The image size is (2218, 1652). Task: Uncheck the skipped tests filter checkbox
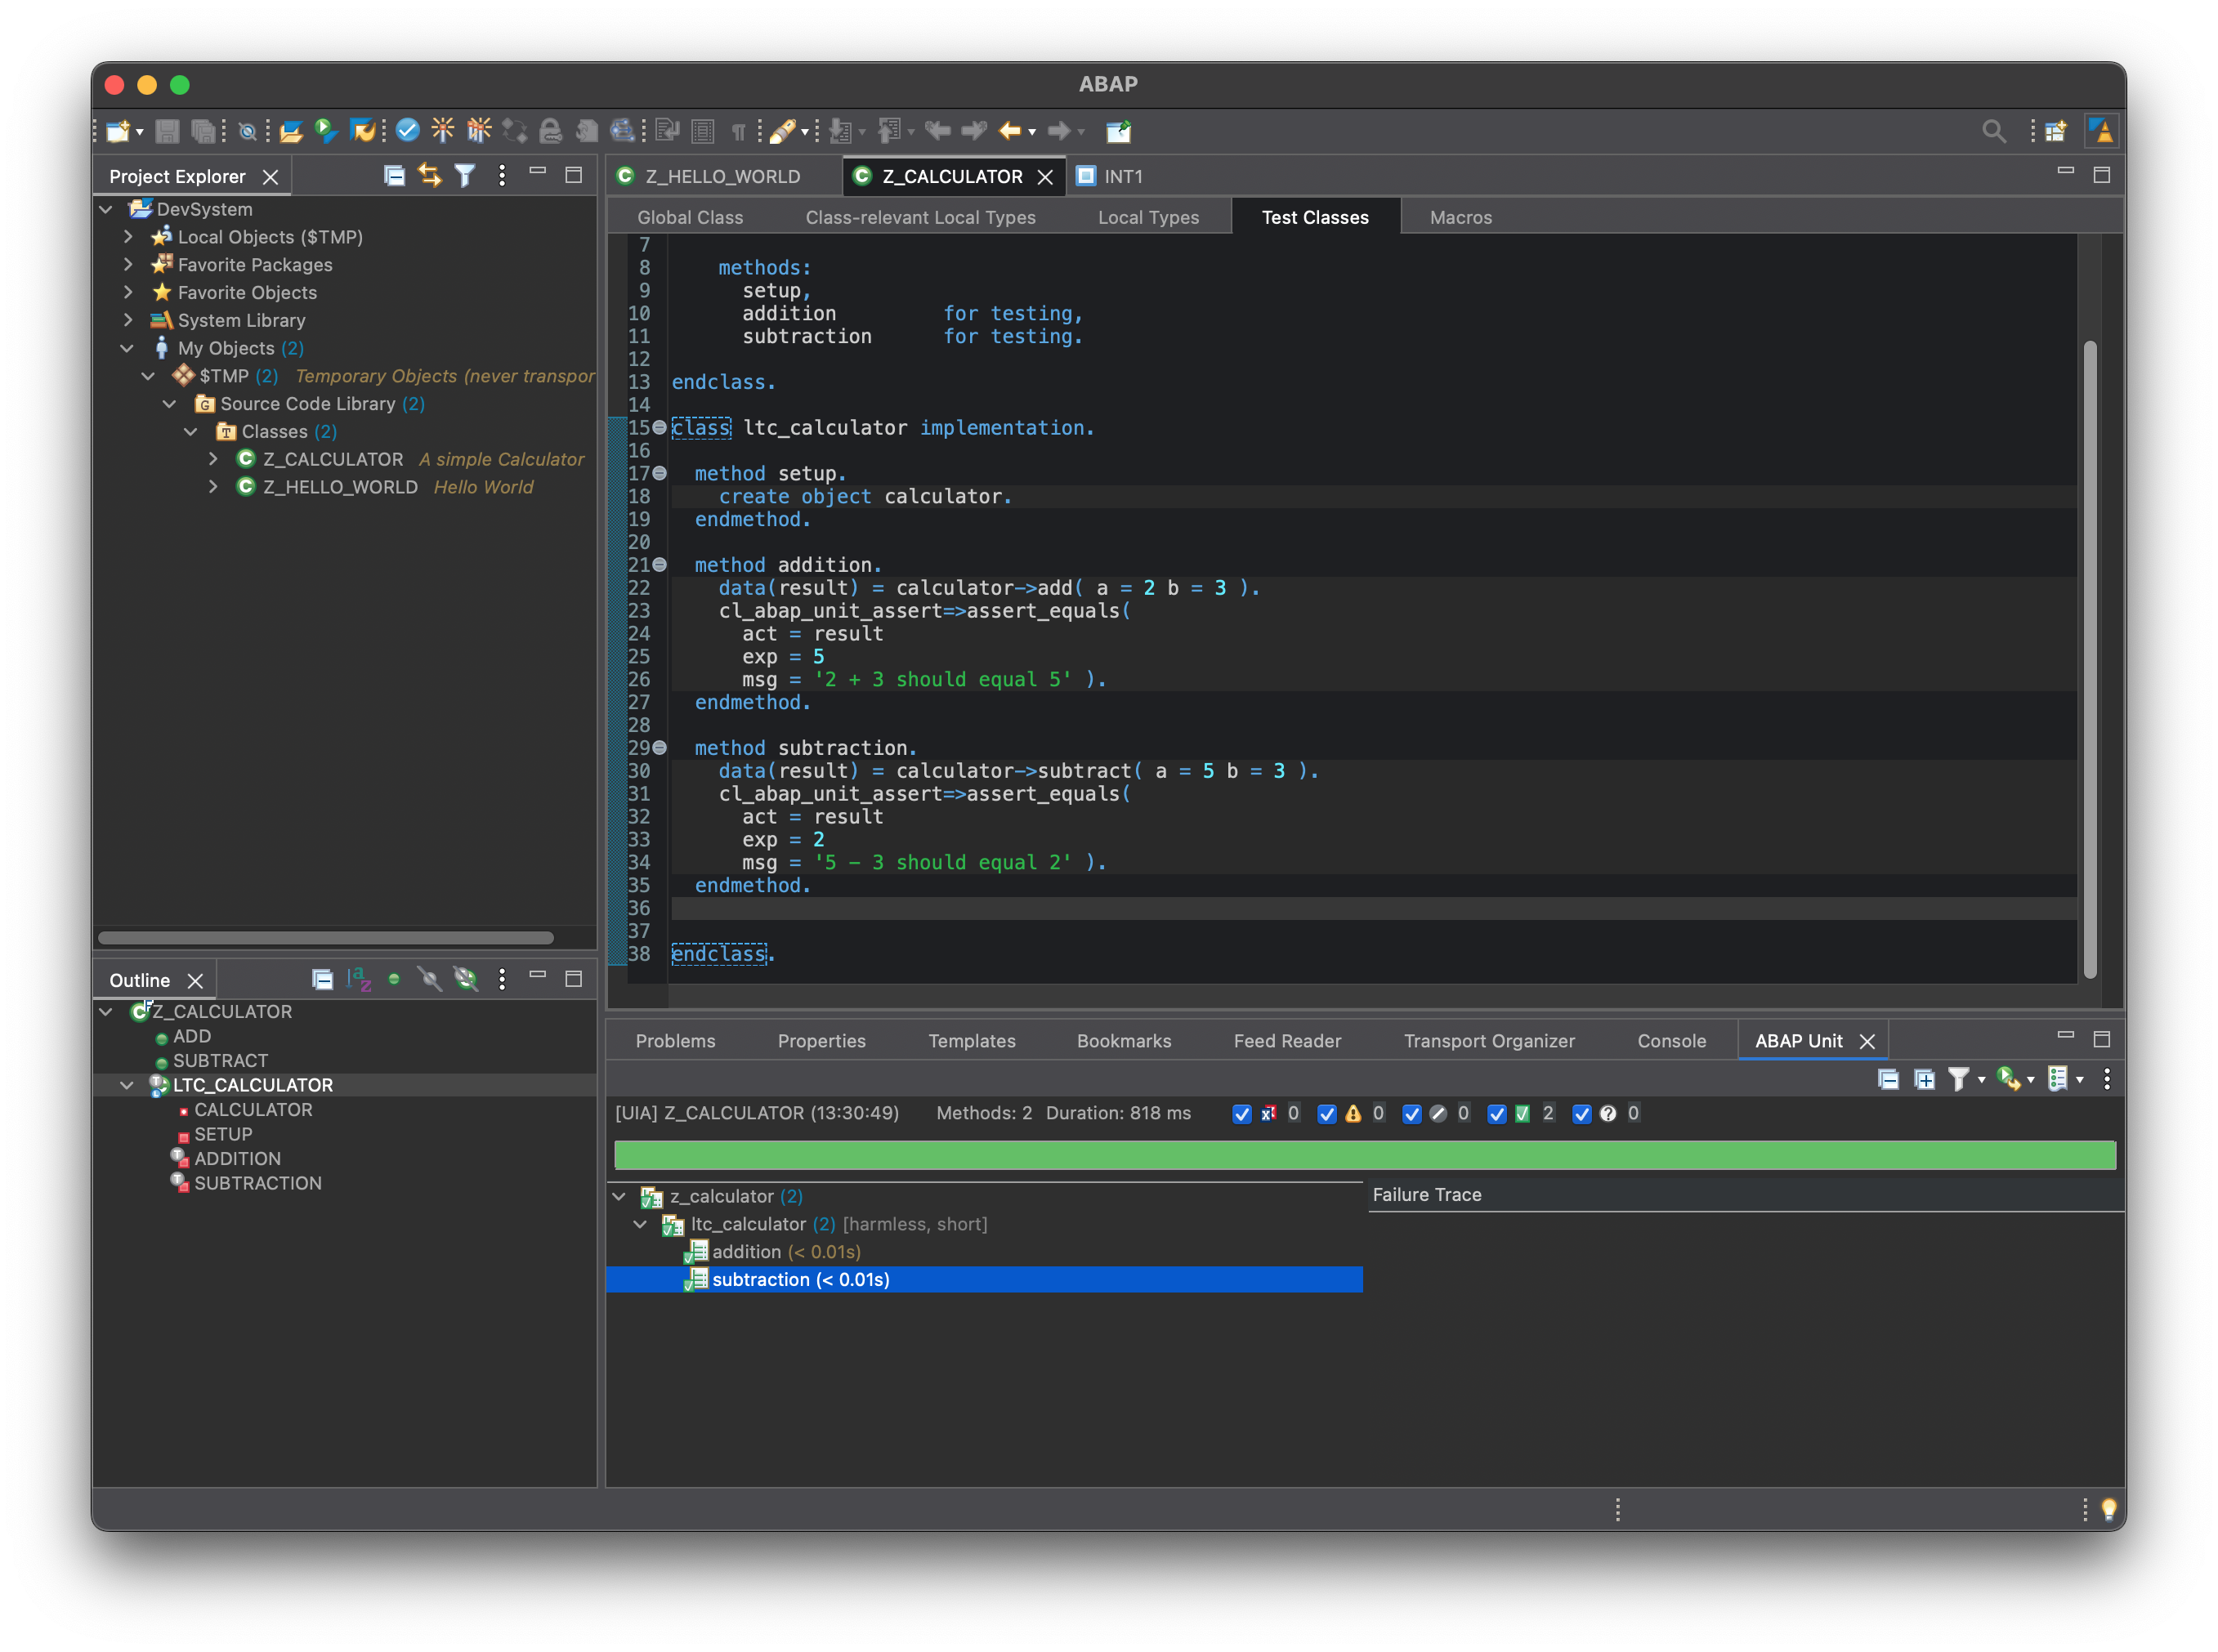pos(1412,1114)
